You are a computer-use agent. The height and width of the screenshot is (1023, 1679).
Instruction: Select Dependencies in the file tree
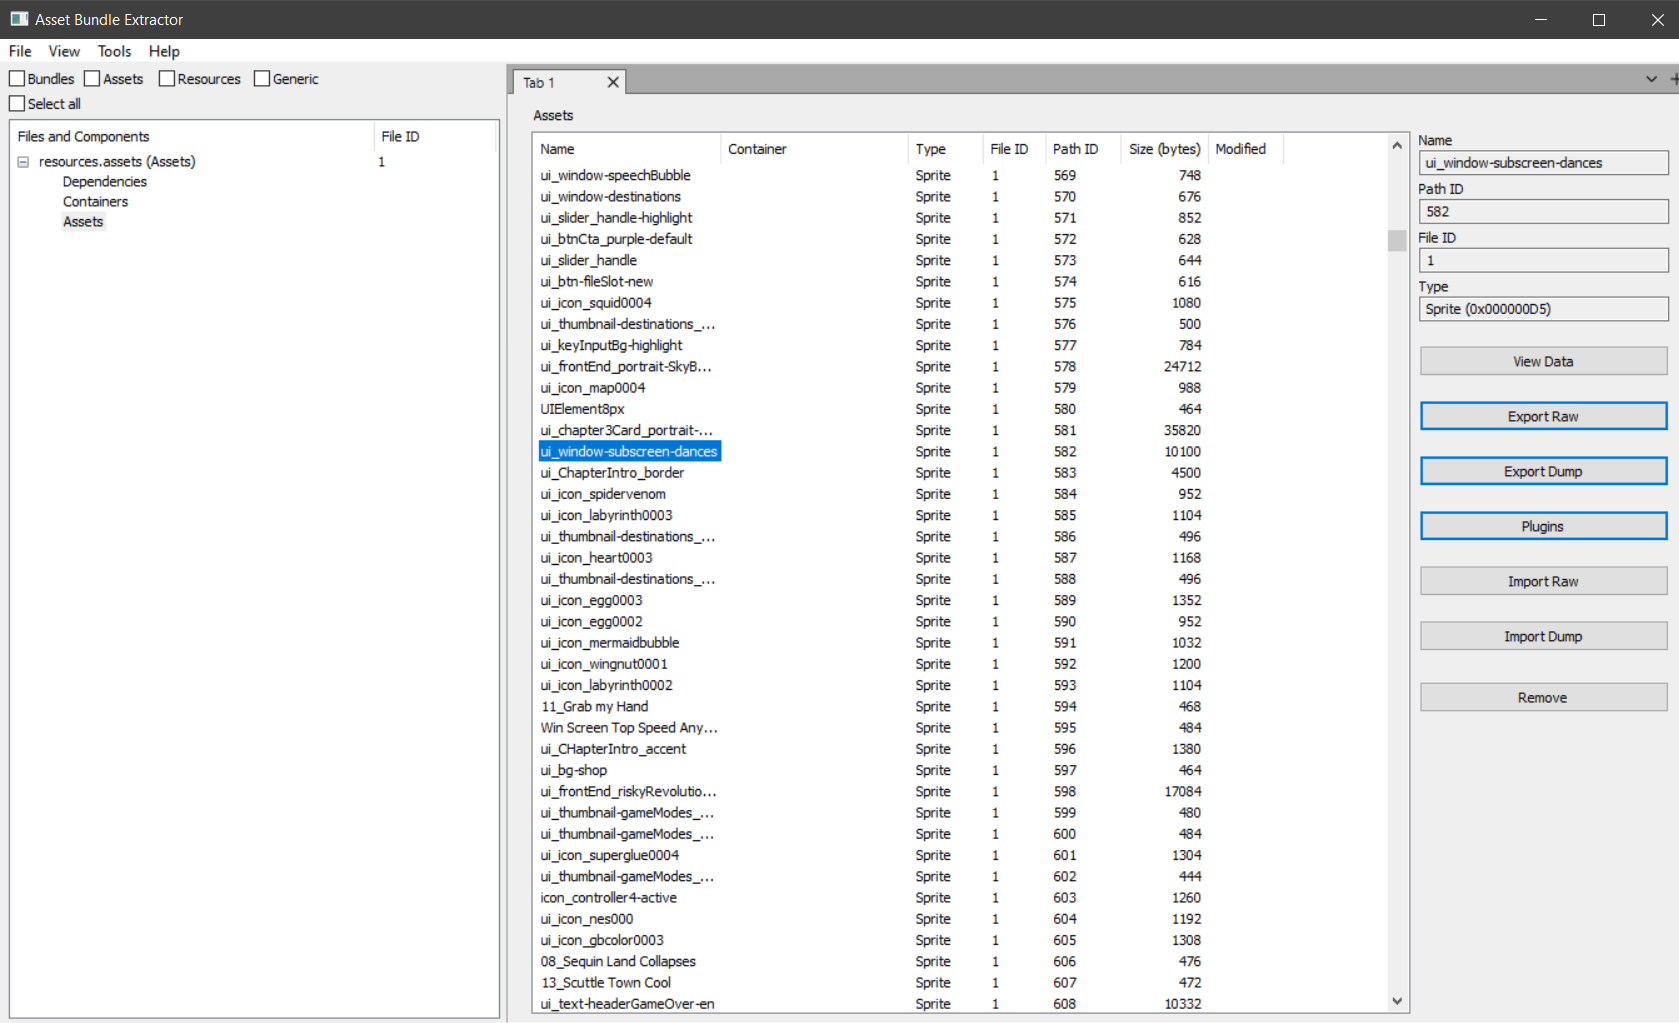[104, 182]
